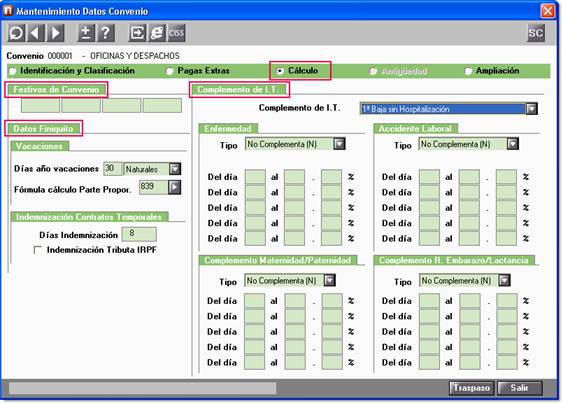Click the CISS toolbar icon

(x=176, y=33)
